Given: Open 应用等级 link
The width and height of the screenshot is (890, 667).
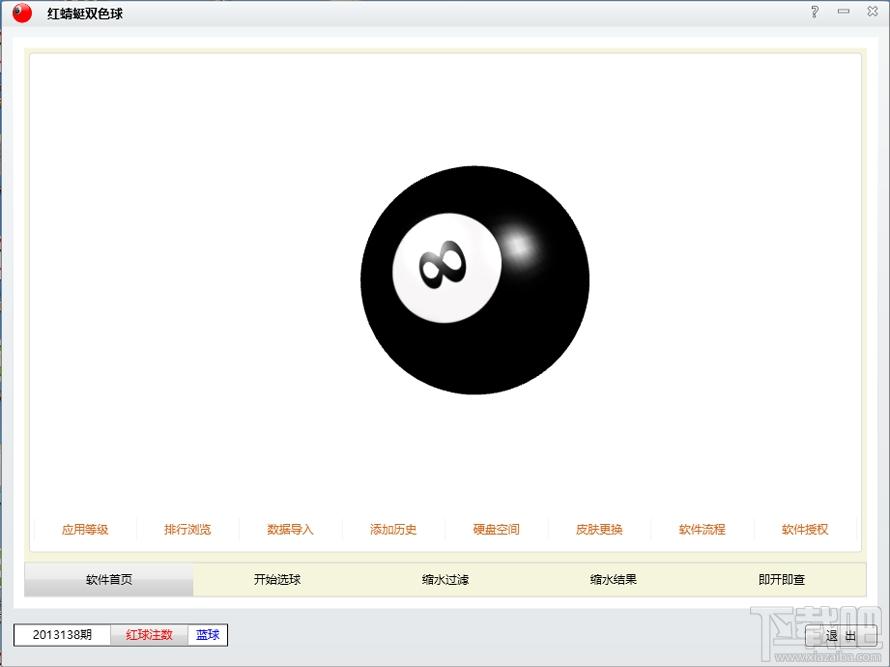Looking at the screenshot, I should (85, 530).
